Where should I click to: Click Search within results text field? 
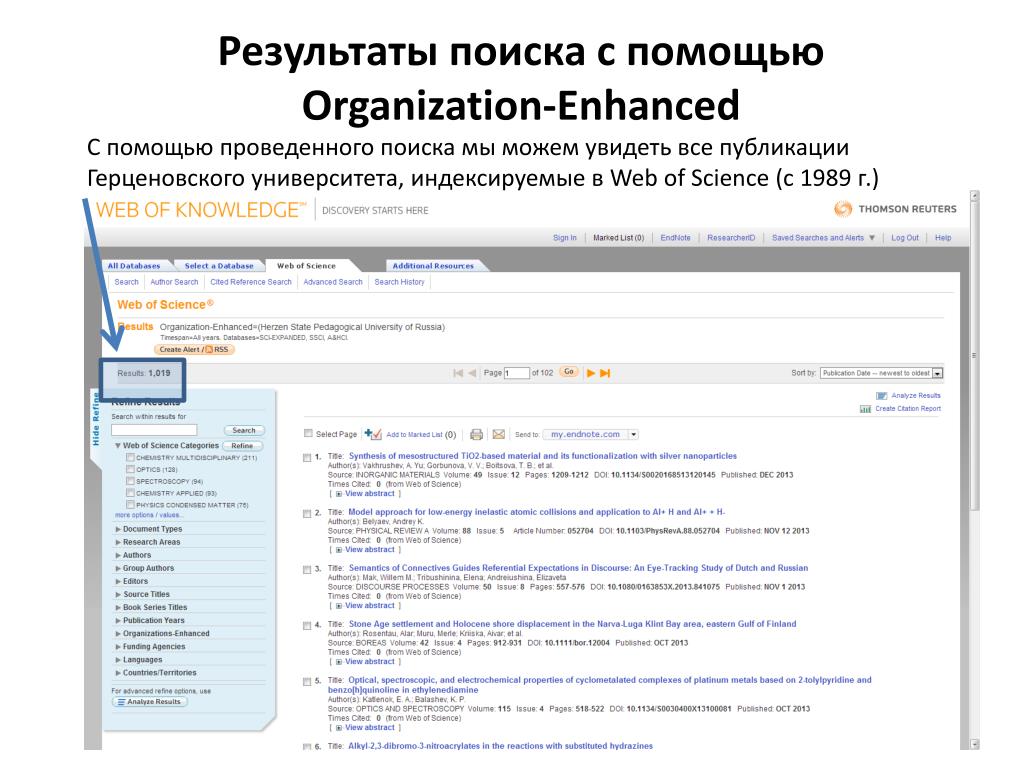[153, 430]
